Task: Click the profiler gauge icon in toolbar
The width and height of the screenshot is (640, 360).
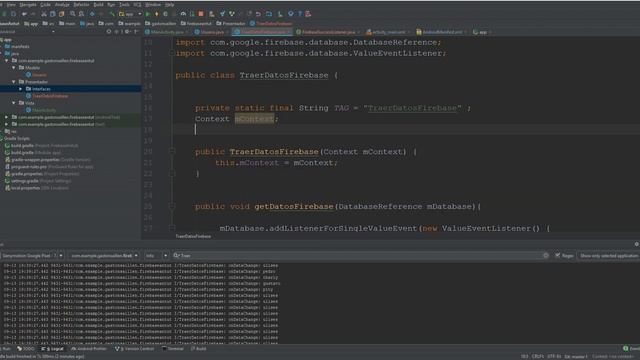Action: pyautogui.click(x=183, y=14)
